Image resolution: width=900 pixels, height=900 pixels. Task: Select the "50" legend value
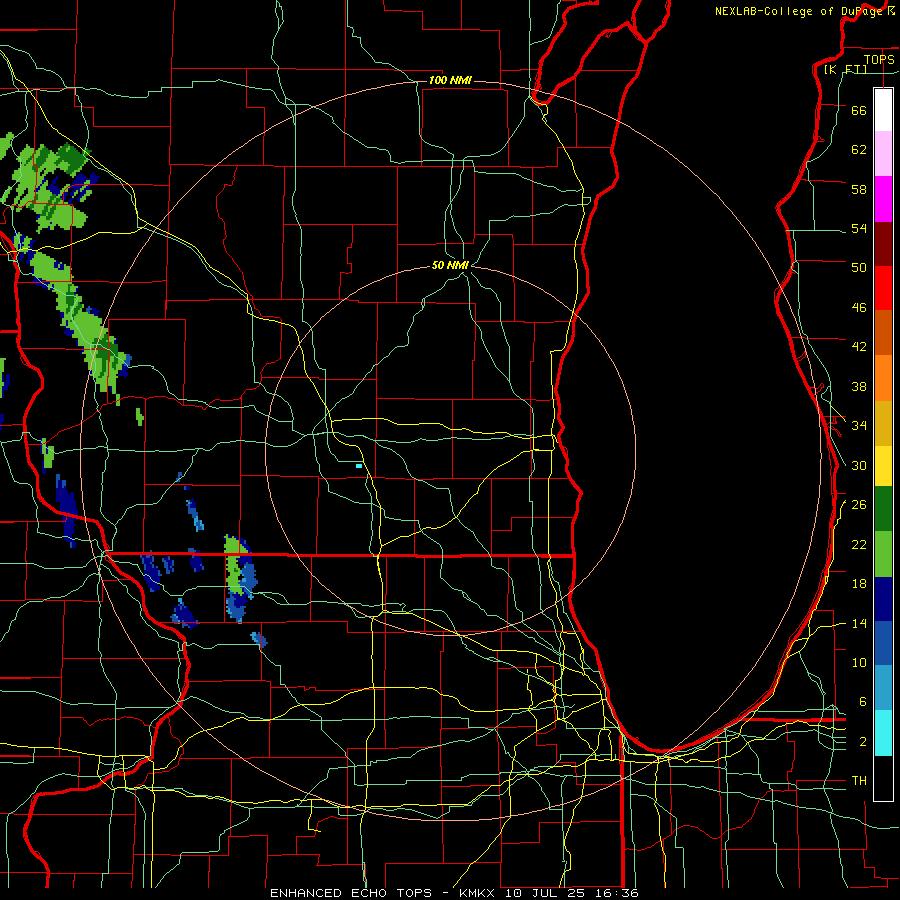[x=859, y=268]
